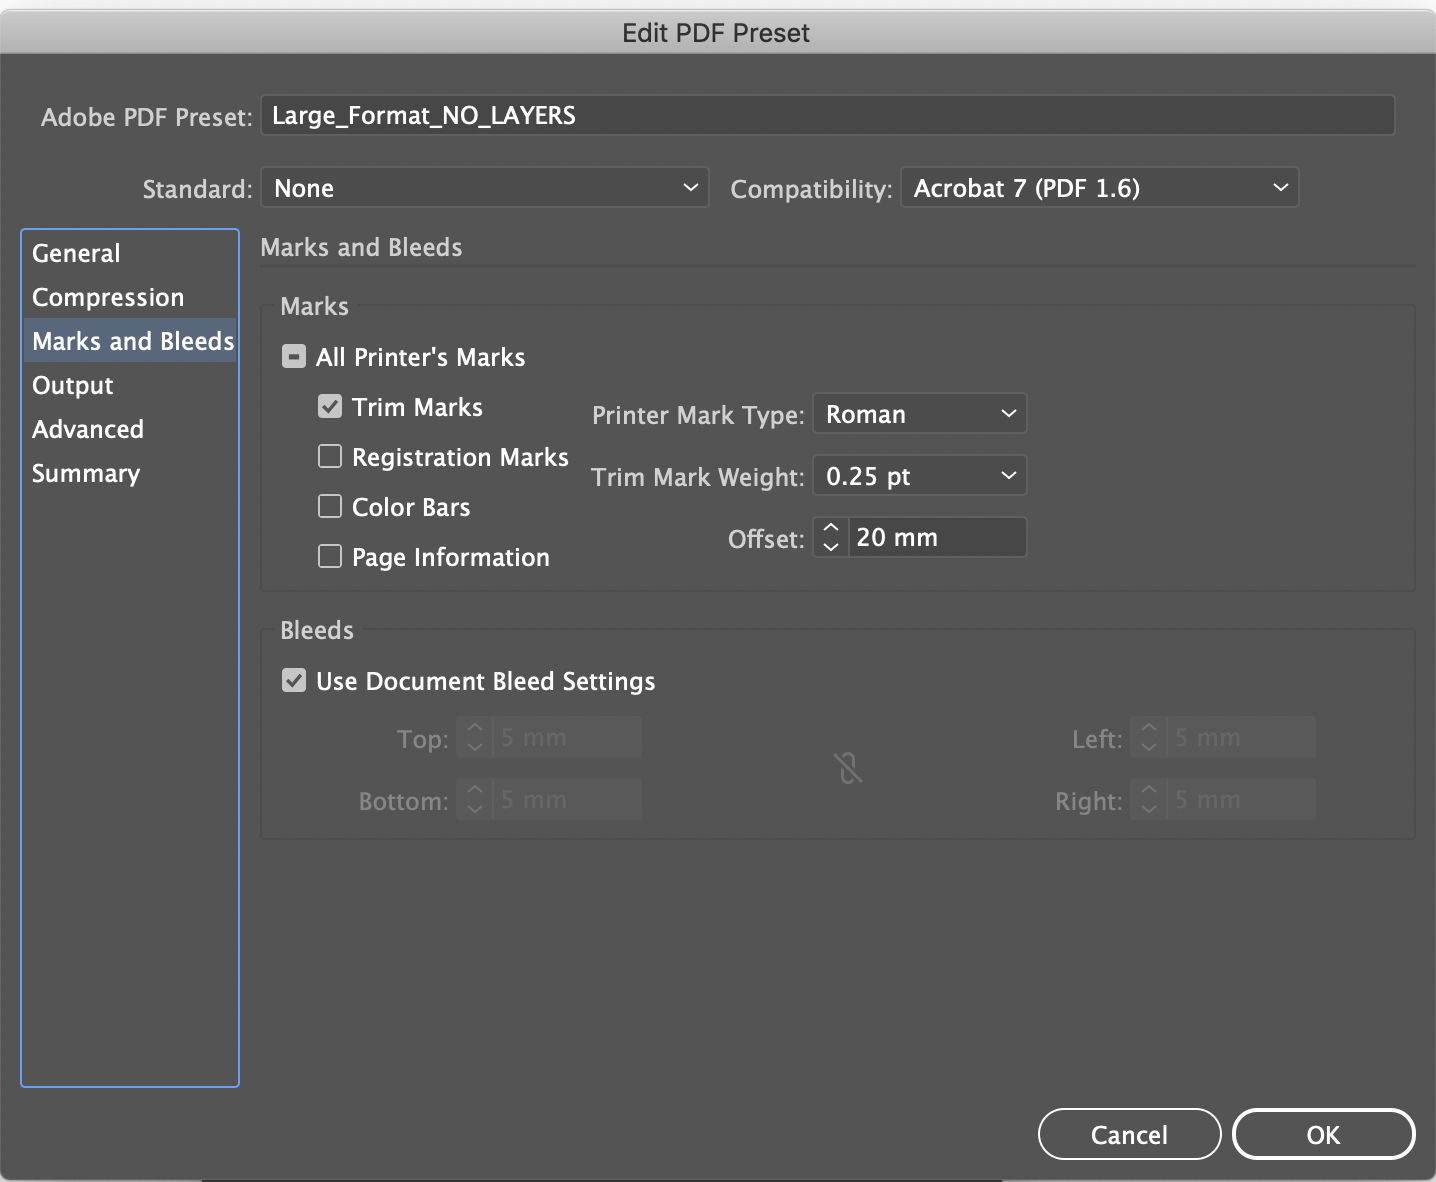
Task: Click the Right bleed stepper arrows
Action: [1148, 799]
